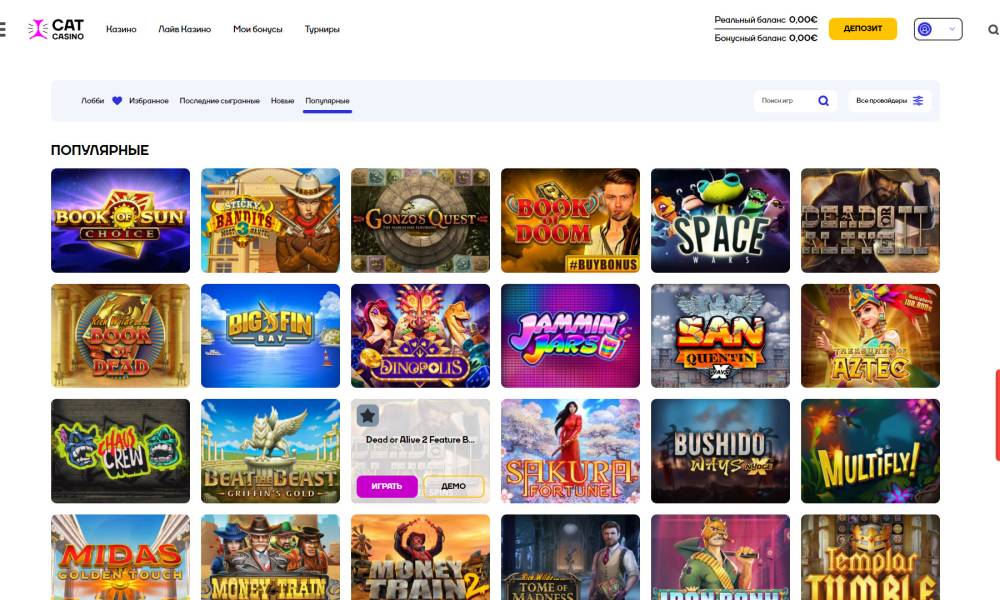Launch Bushido Ways game tile
The height and width of the screenshot is (600, 1000).
721,451
